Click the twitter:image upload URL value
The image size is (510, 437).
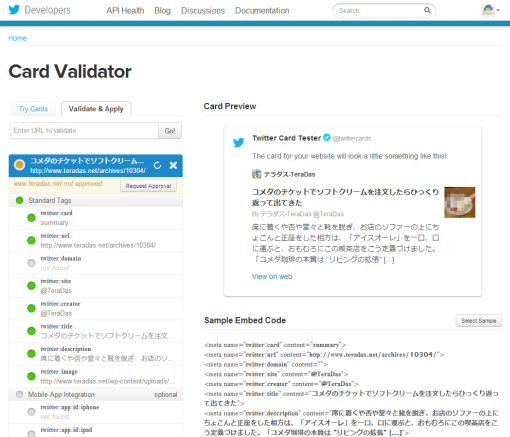tap(108, 381)
